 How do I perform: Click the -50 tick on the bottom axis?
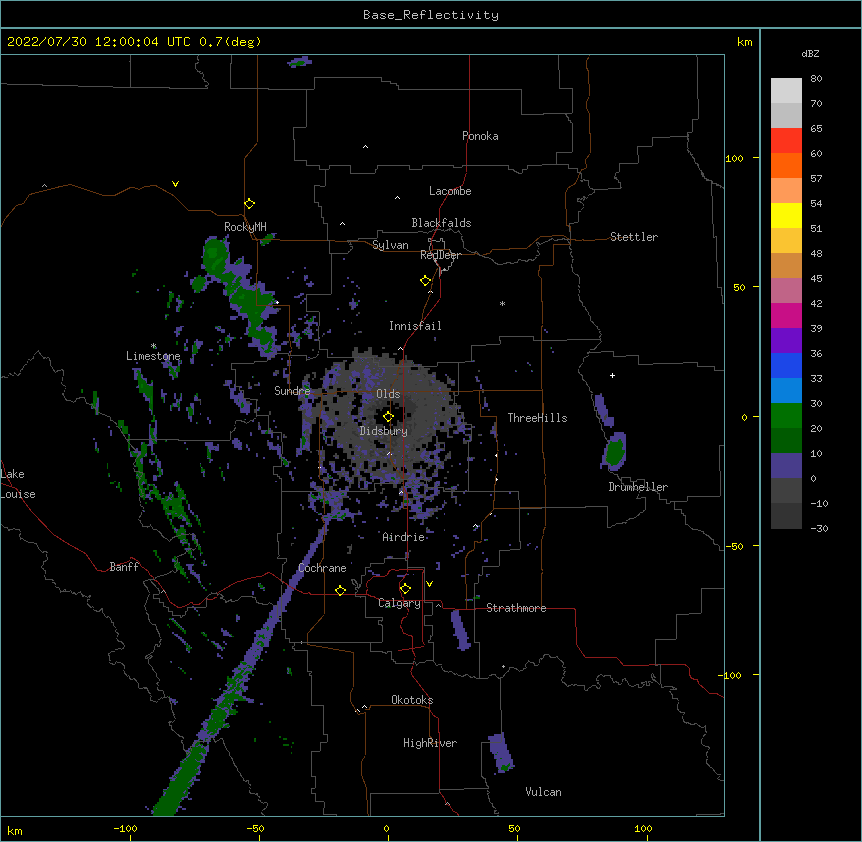click(x=255, y=828)
